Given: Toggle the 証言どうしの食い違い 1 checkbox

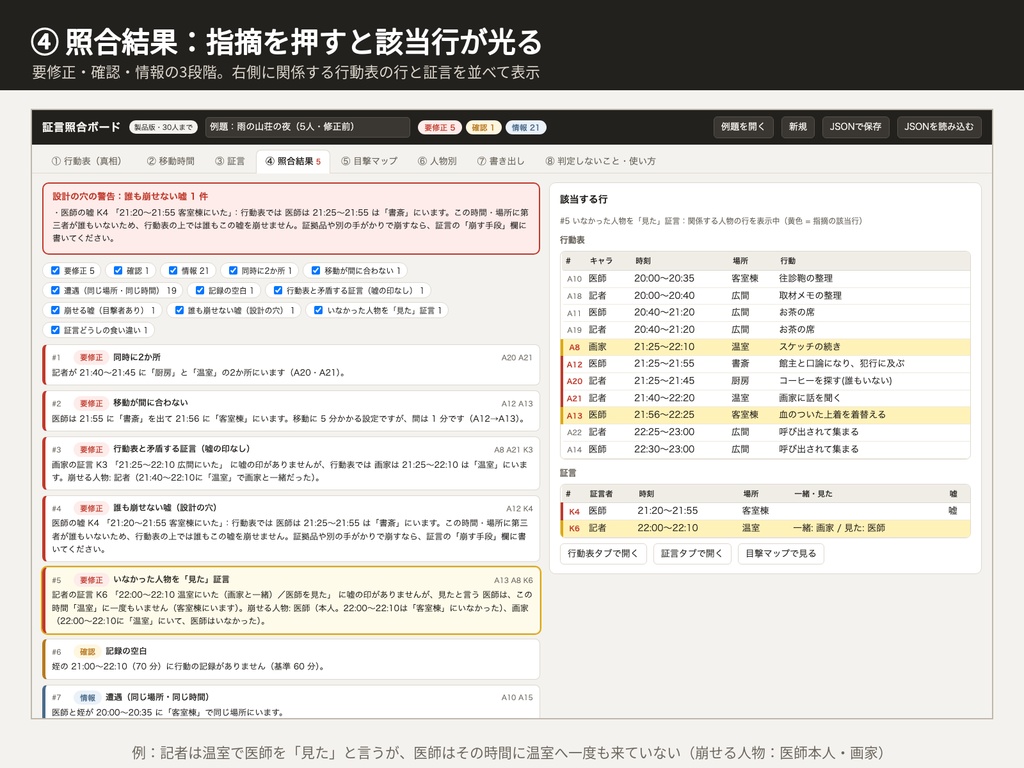Looking at the screenshot, I should [56, 330].
